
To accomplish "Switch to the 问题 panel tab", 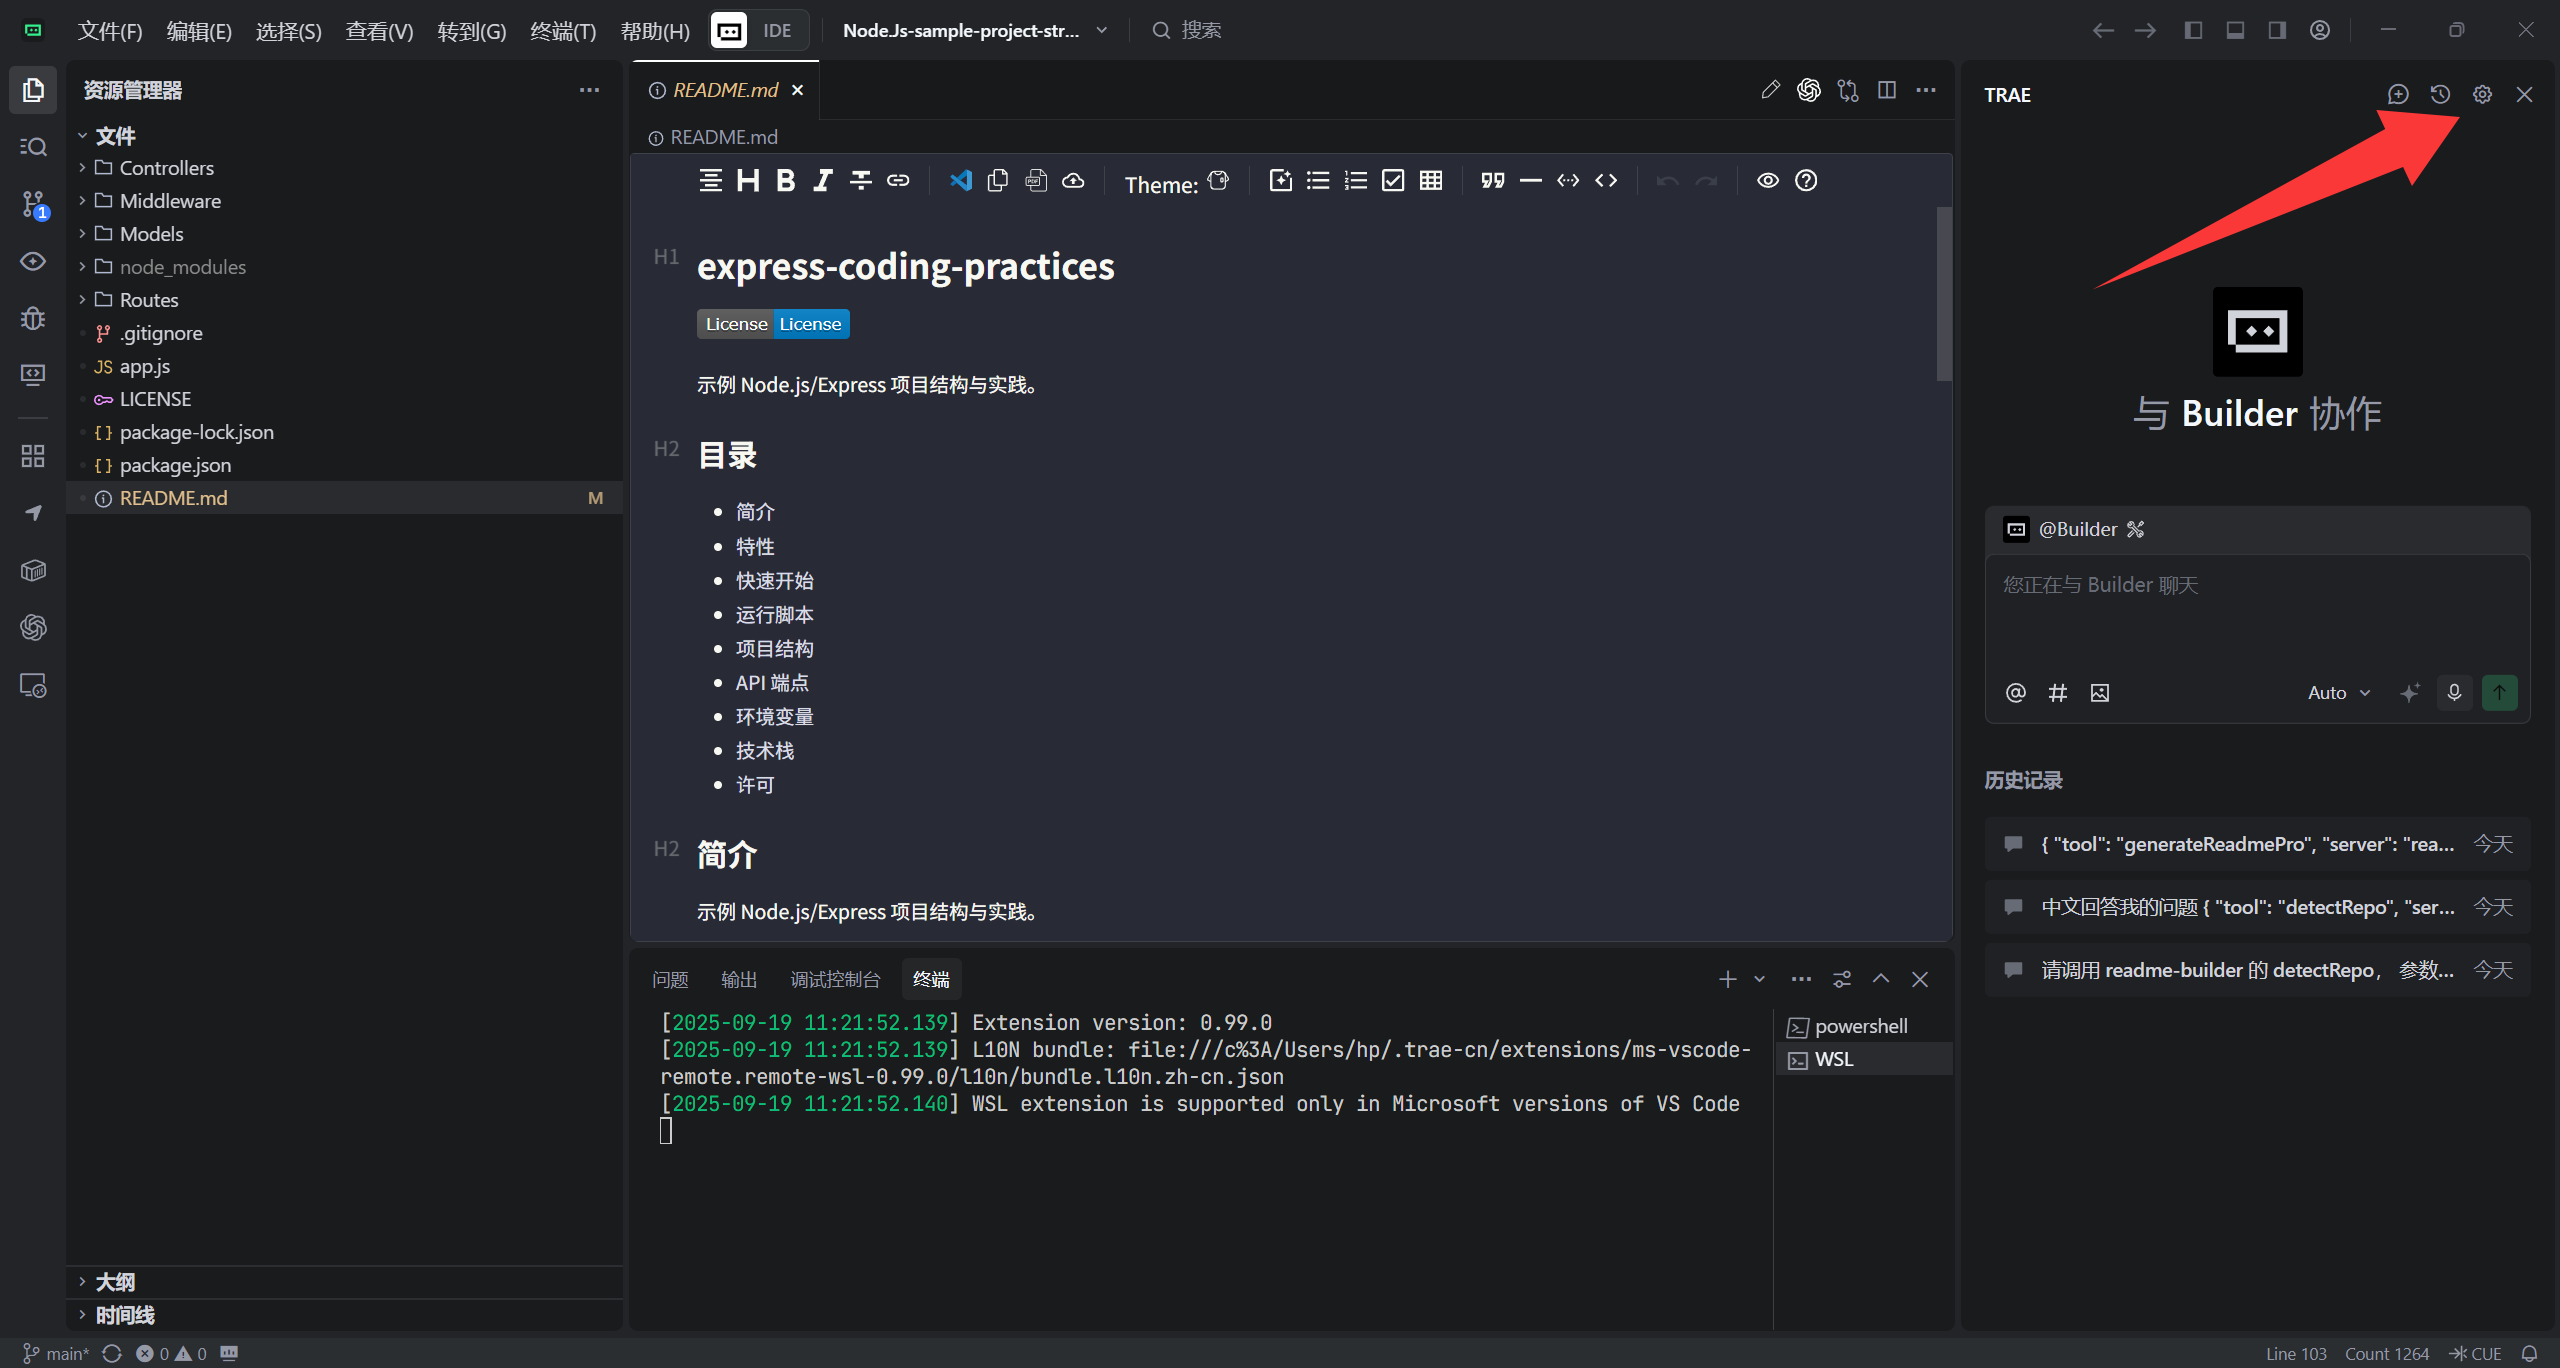I will click(x=670, y=979).
